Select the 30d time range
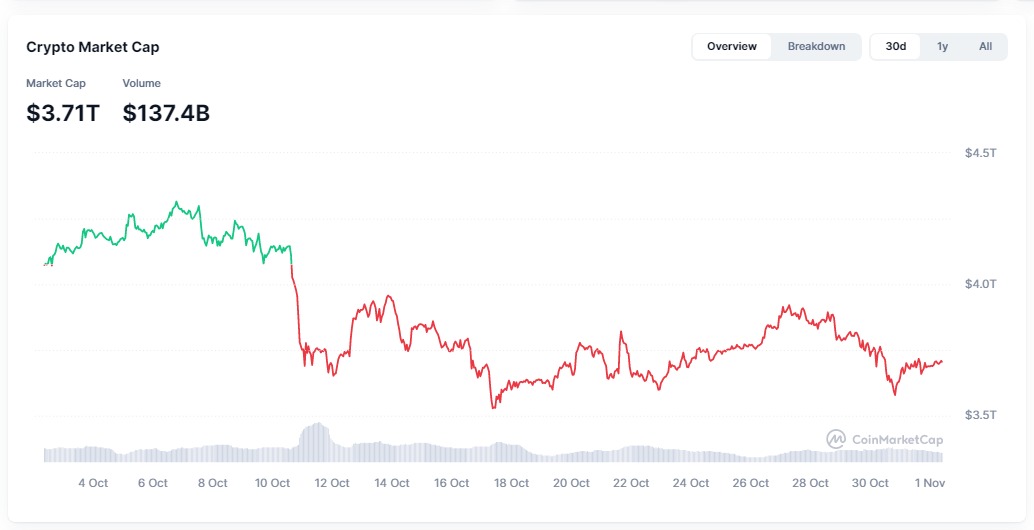The height and width of the screenshot is (530, 1034). 896,46
